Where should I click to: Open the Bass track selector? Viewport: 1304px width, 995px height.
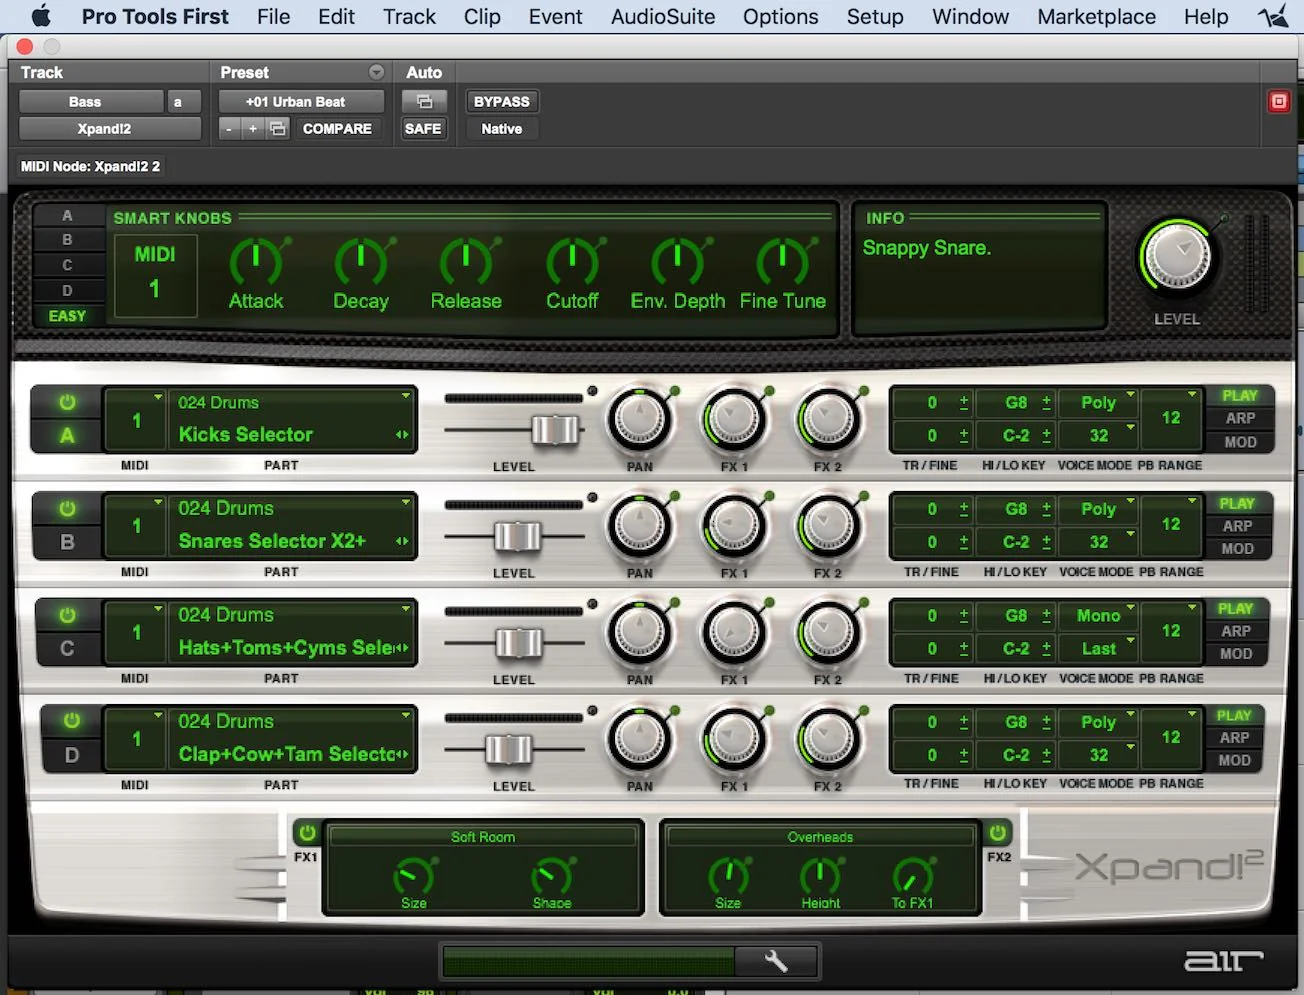tap(91, 102)
